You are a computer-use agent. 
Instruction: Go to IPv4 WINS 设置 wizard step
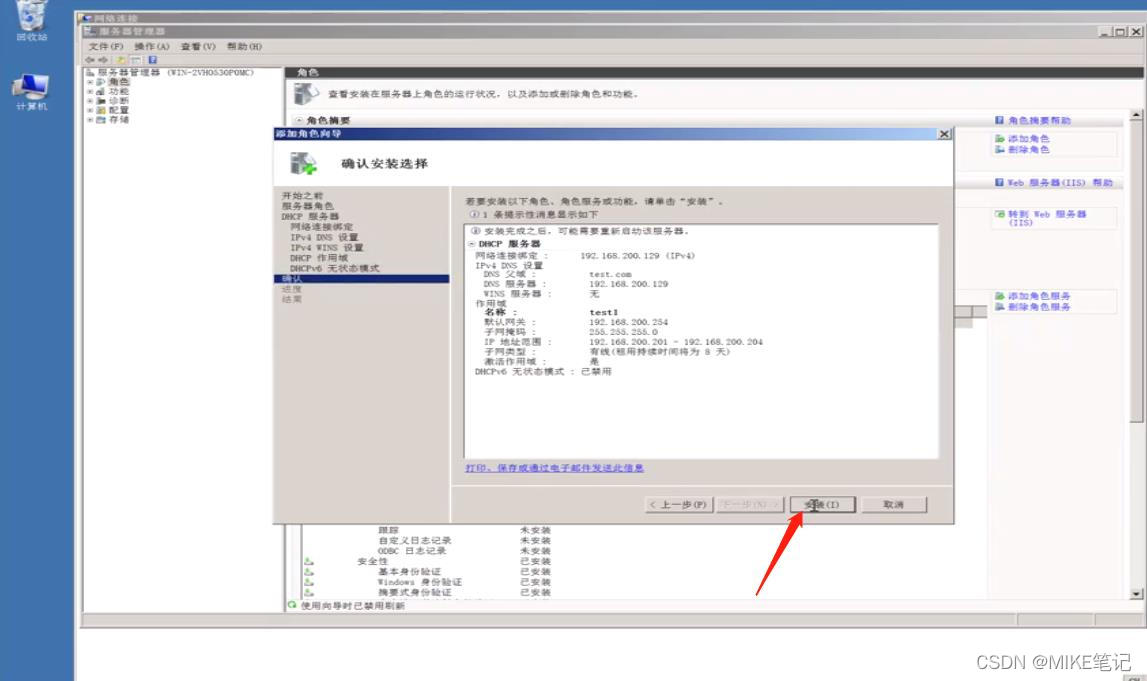point(326,247)
